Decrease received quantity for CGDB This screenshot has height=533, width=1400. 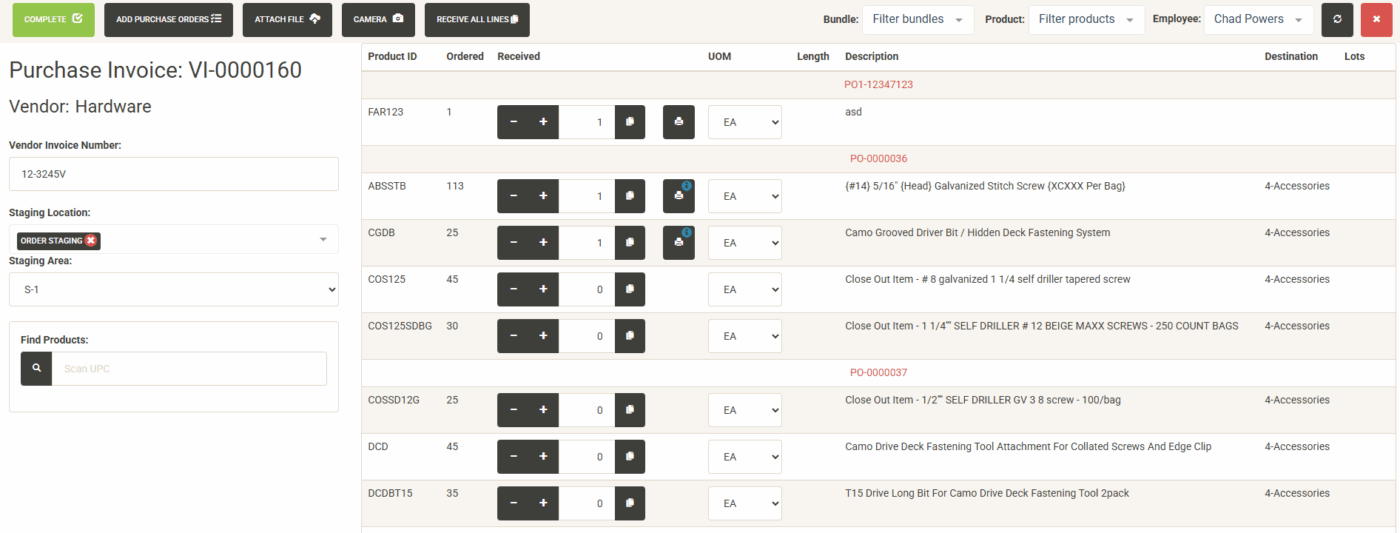[513, 243]
